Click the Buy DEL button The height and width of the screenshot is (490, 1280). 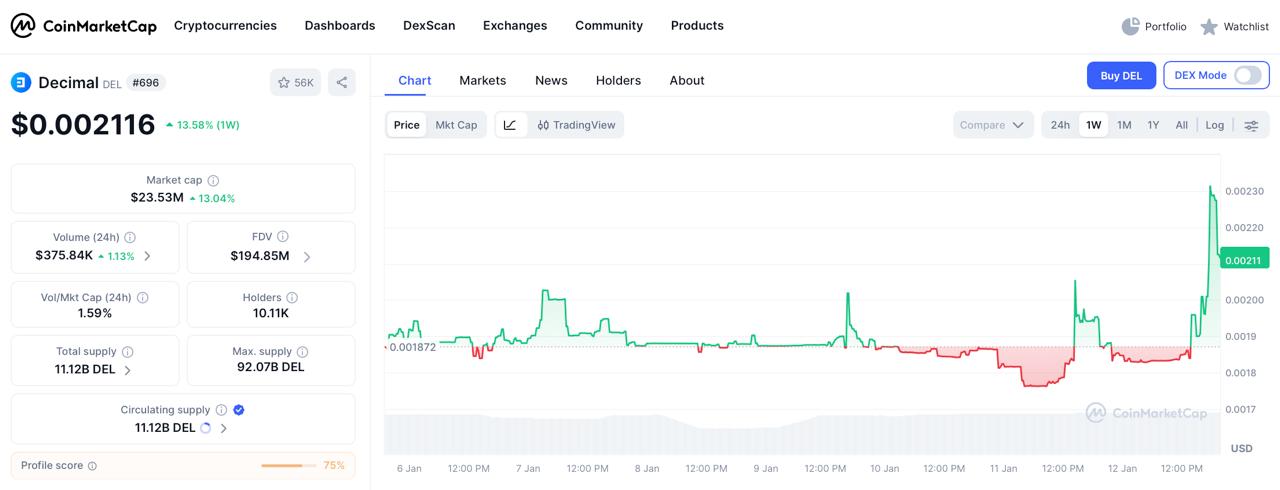1121,75
